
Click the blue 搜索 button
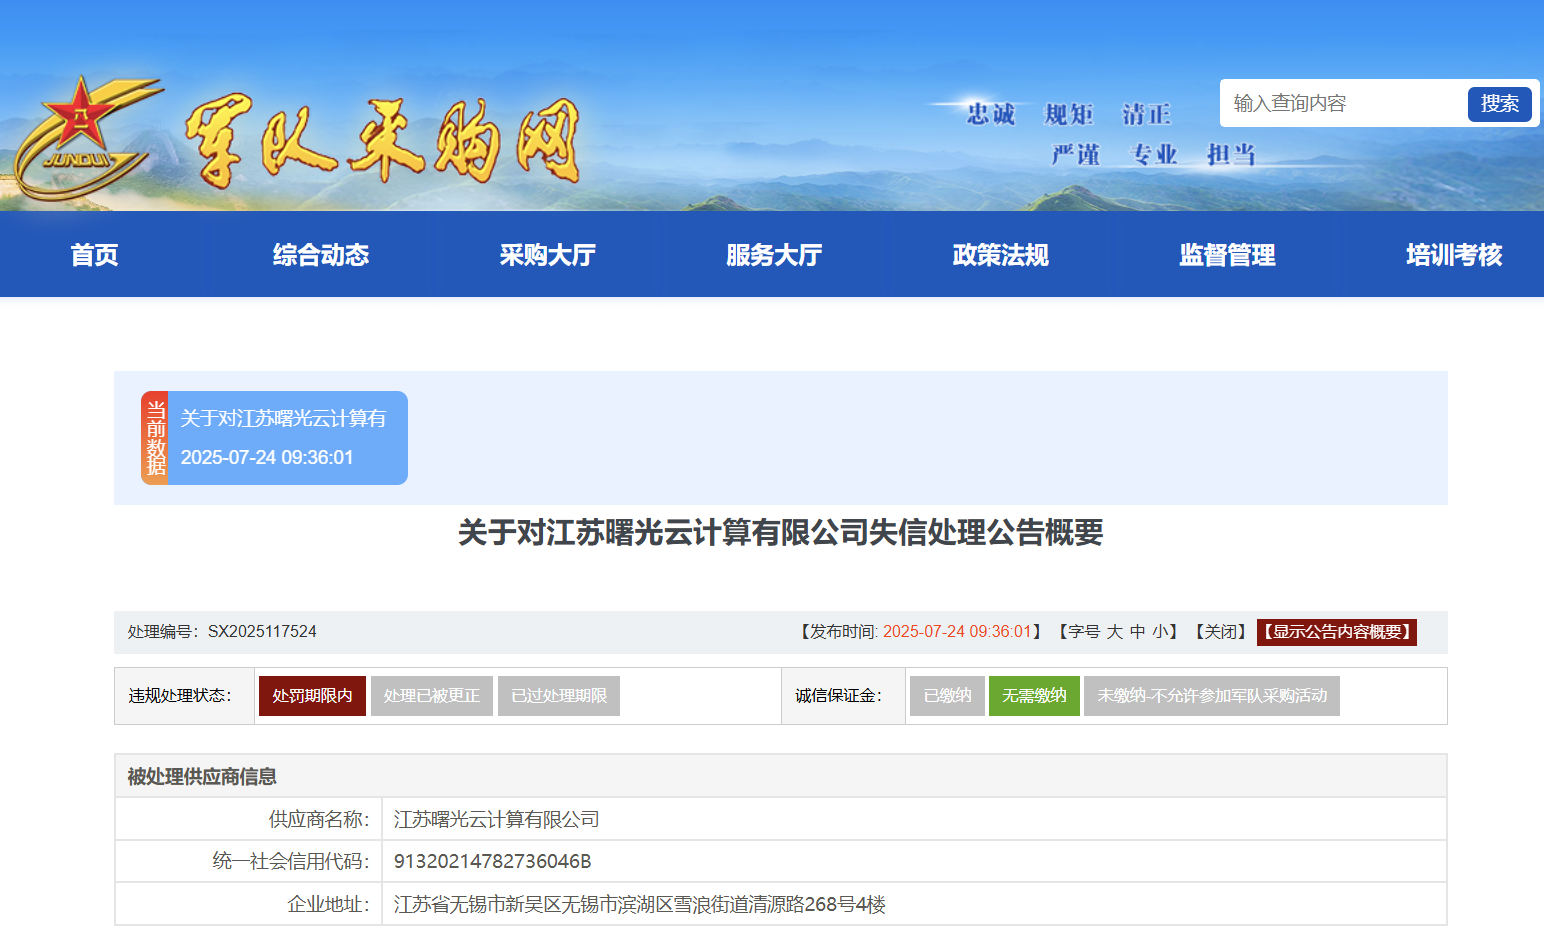[1500, 104]
